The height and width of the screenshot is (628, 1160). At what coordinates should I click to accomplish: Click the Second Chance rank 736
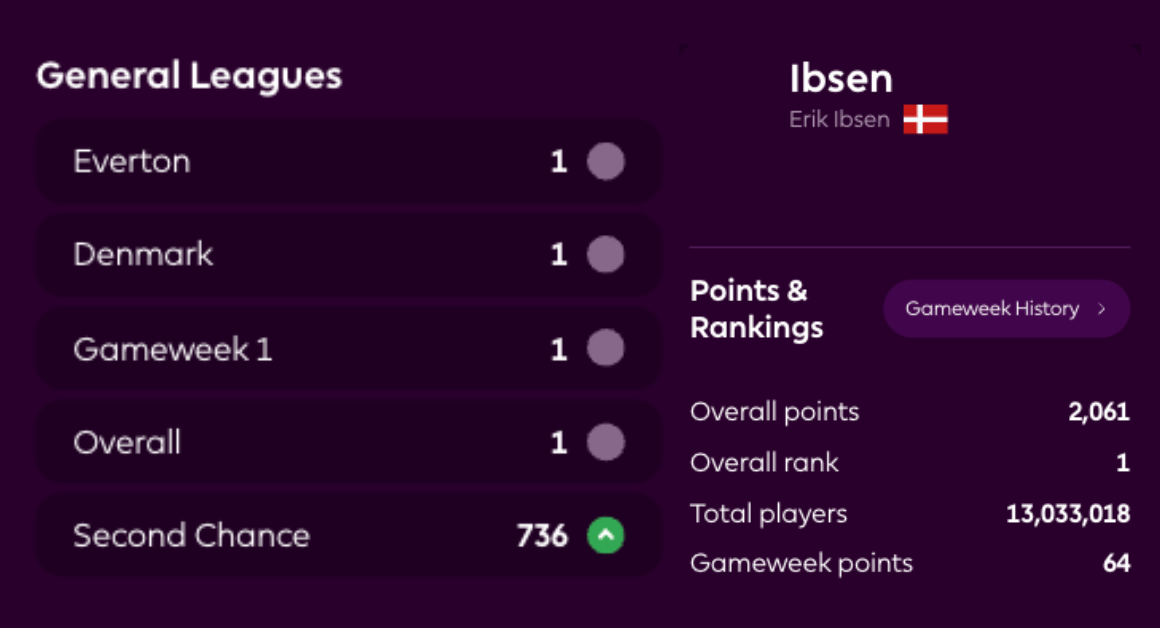point(542,536)
